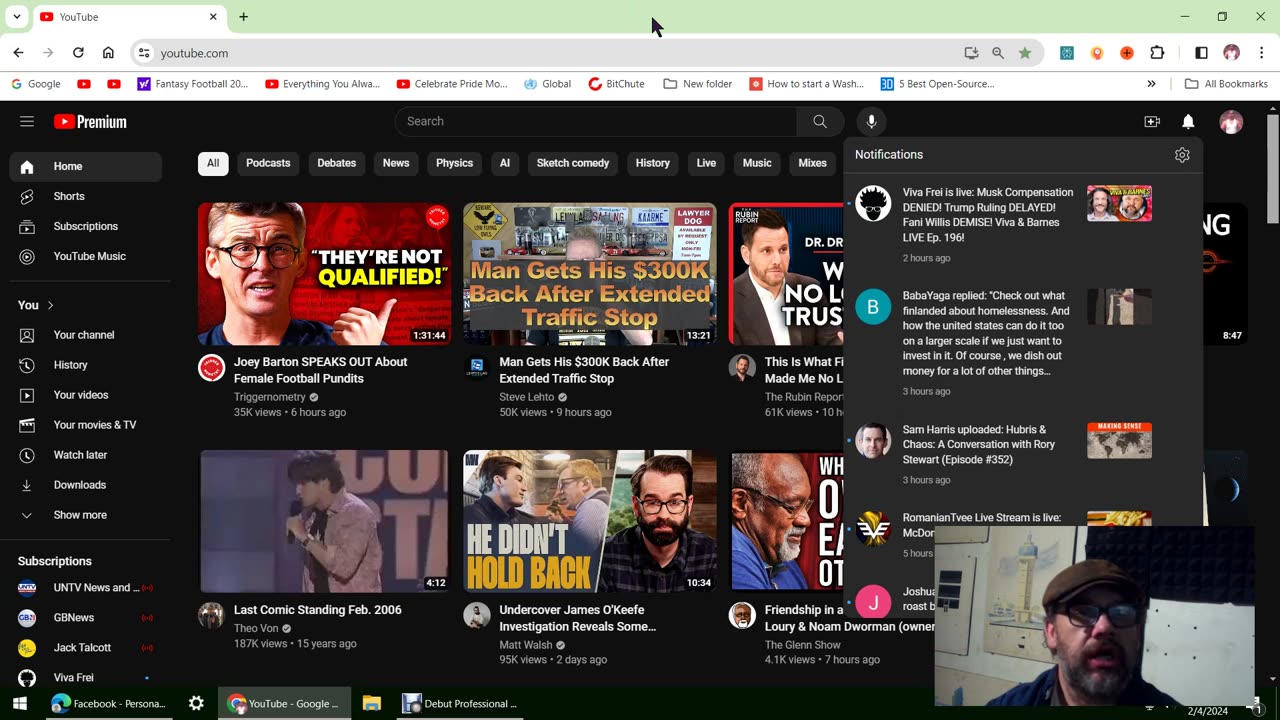The height and width of the screenshot is (720, 1280).
Task: Open the Create video icon
Action: pyautogui.click(x=1152, y=121)
